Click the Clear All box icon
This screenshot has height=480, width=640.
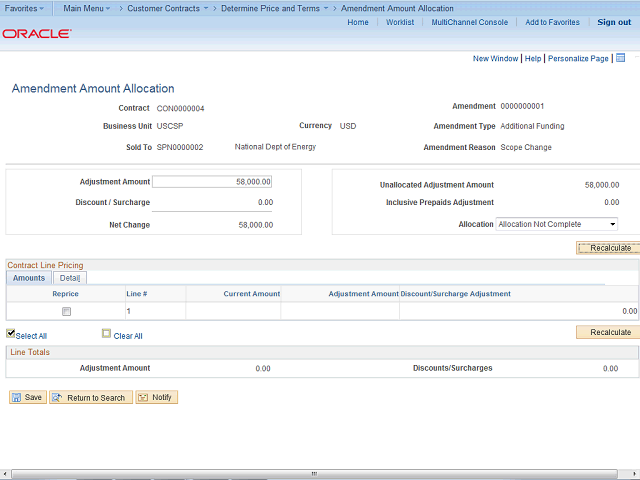106,334
